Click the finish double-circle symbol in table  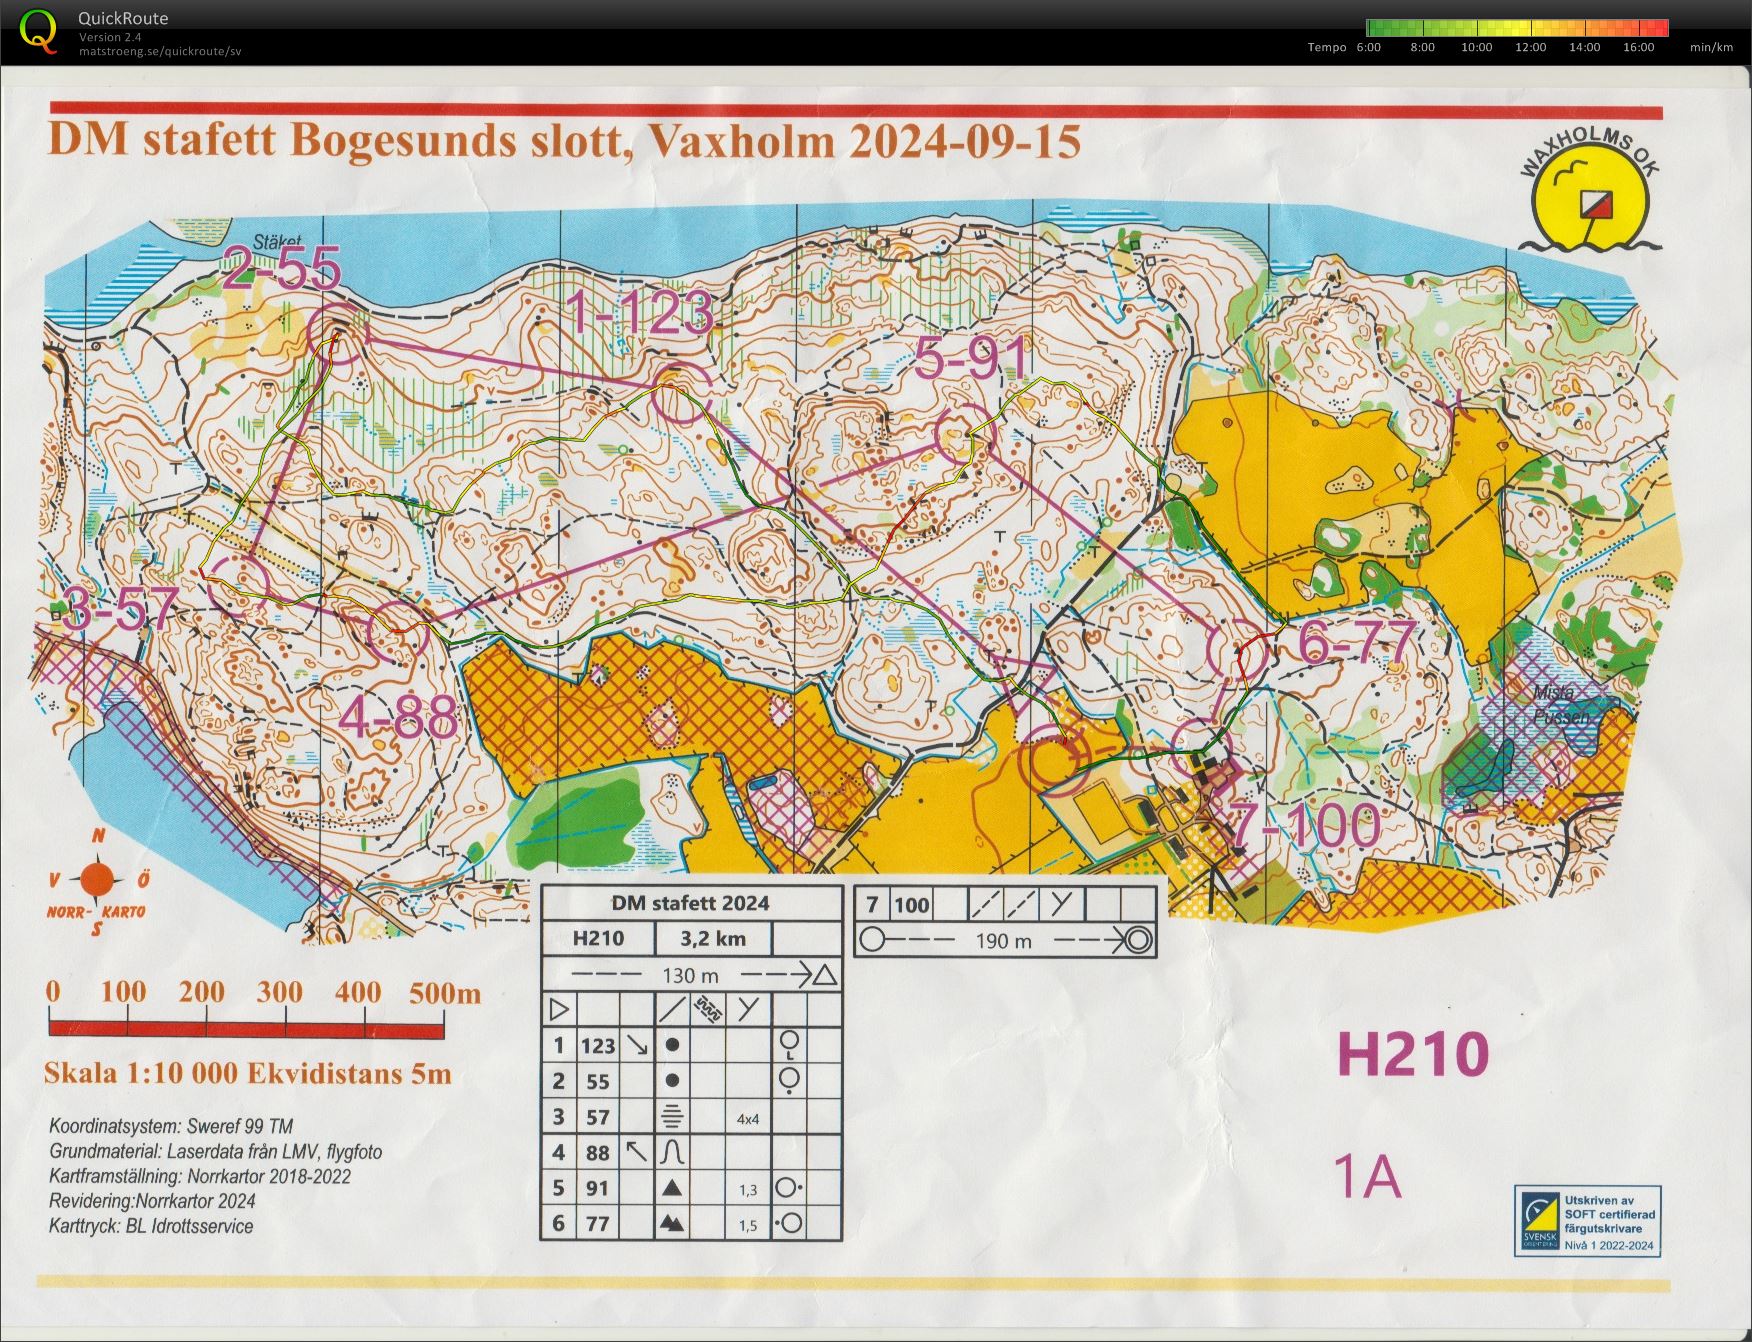coord(1139,940)
